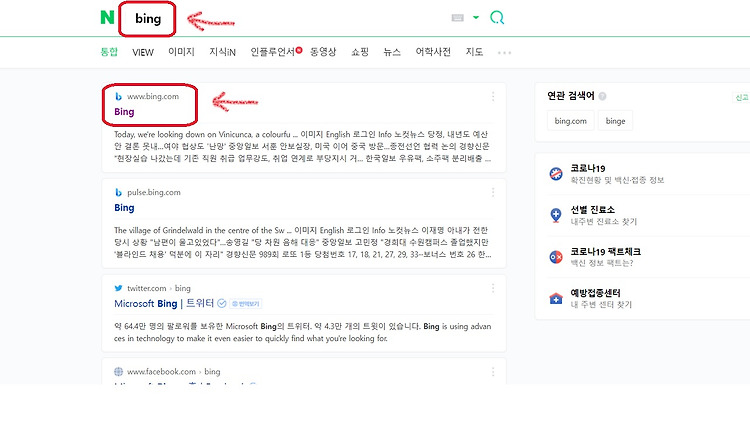
Task: Click the Today, we're looking down snippet text
Action: tap(302, 146)
